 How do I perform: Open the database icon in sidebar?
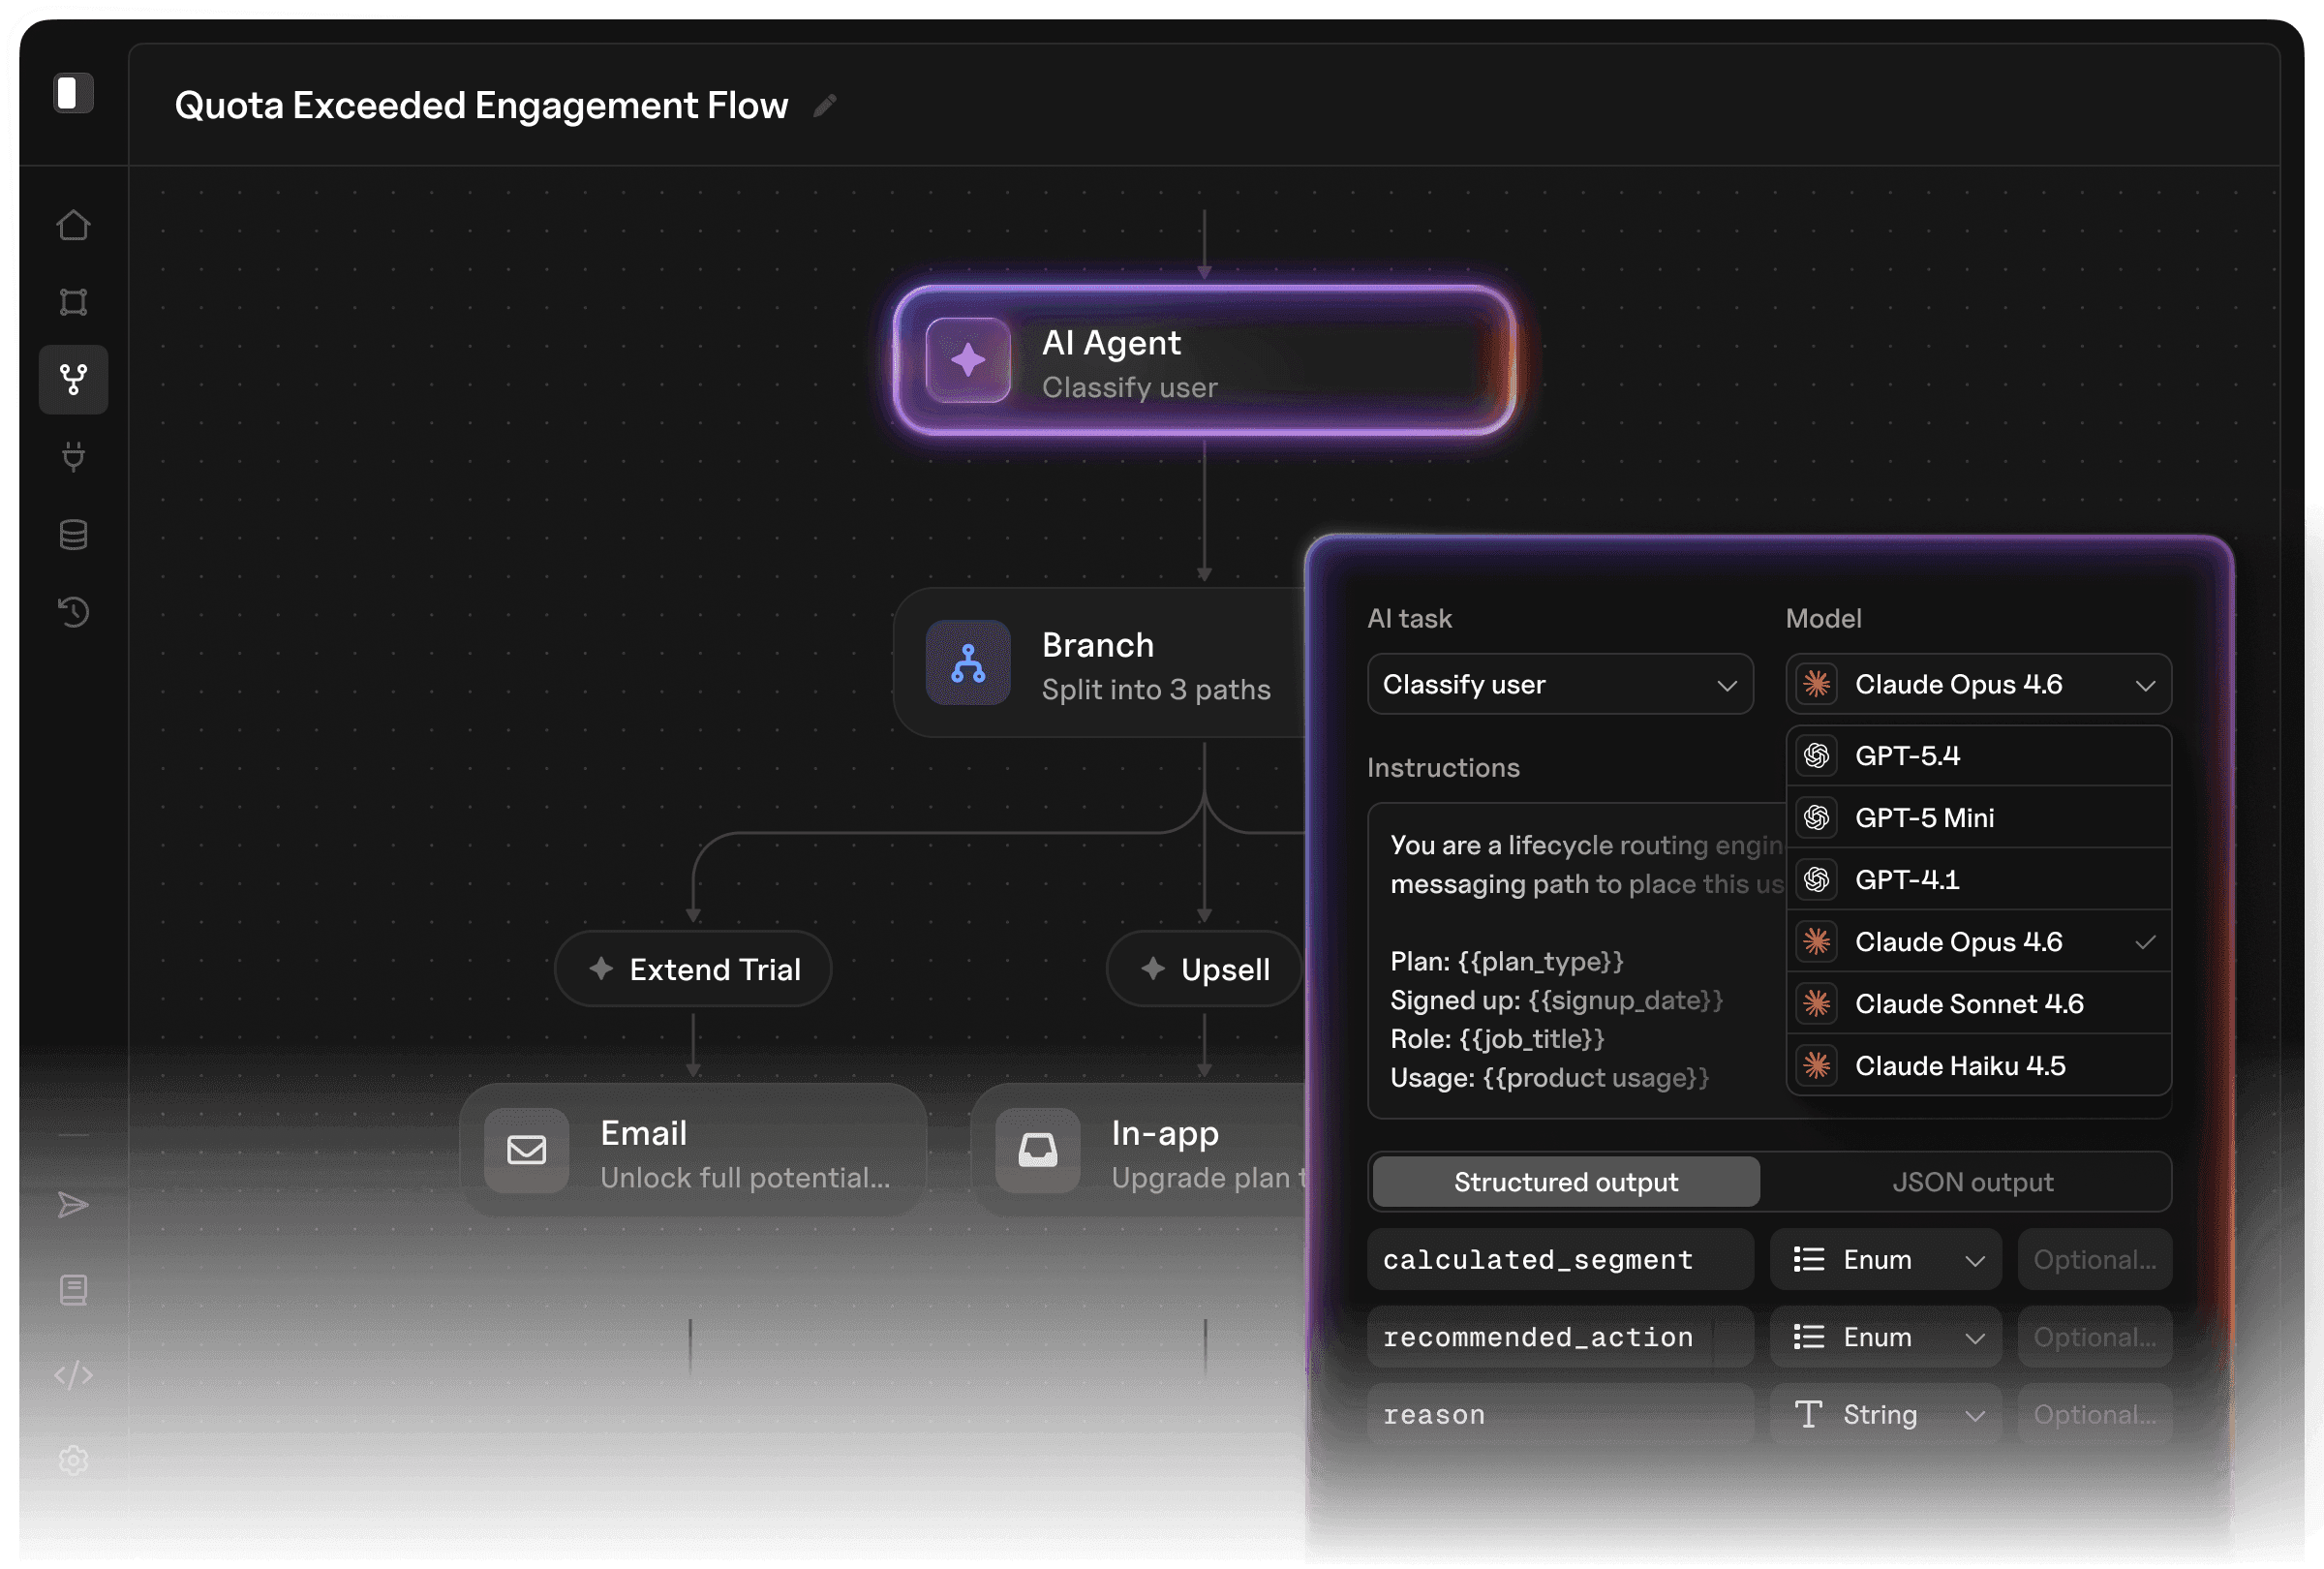[x=73, y=535]
